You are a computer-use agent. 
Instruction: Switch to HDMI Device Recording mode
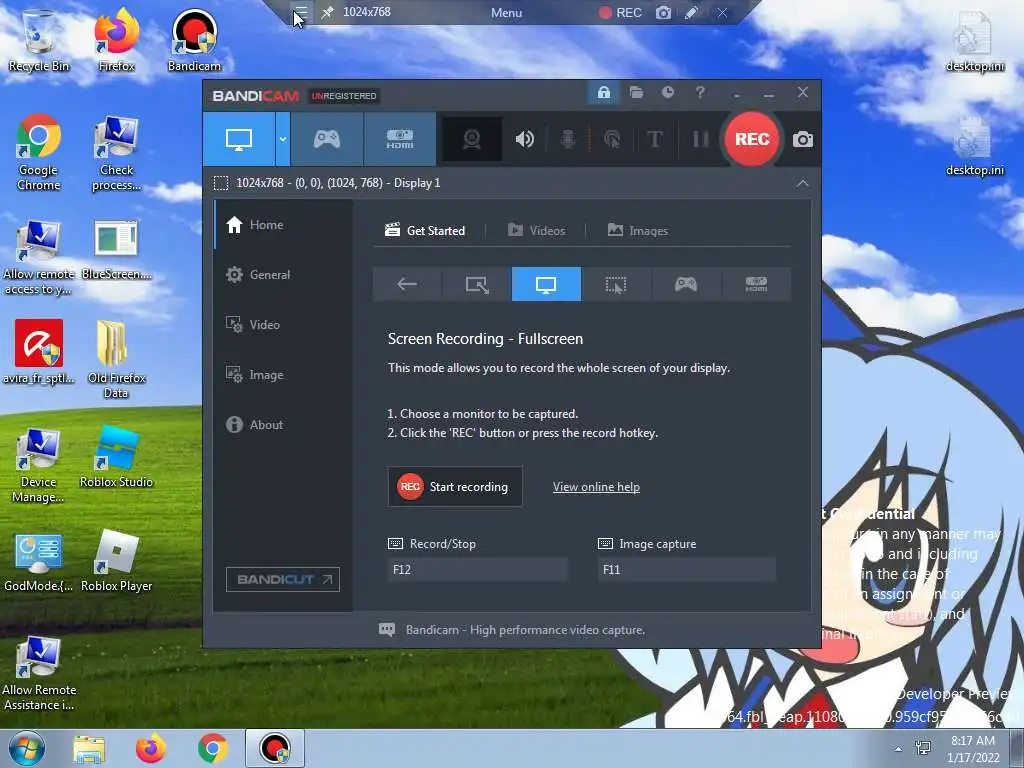coord(400,139)
